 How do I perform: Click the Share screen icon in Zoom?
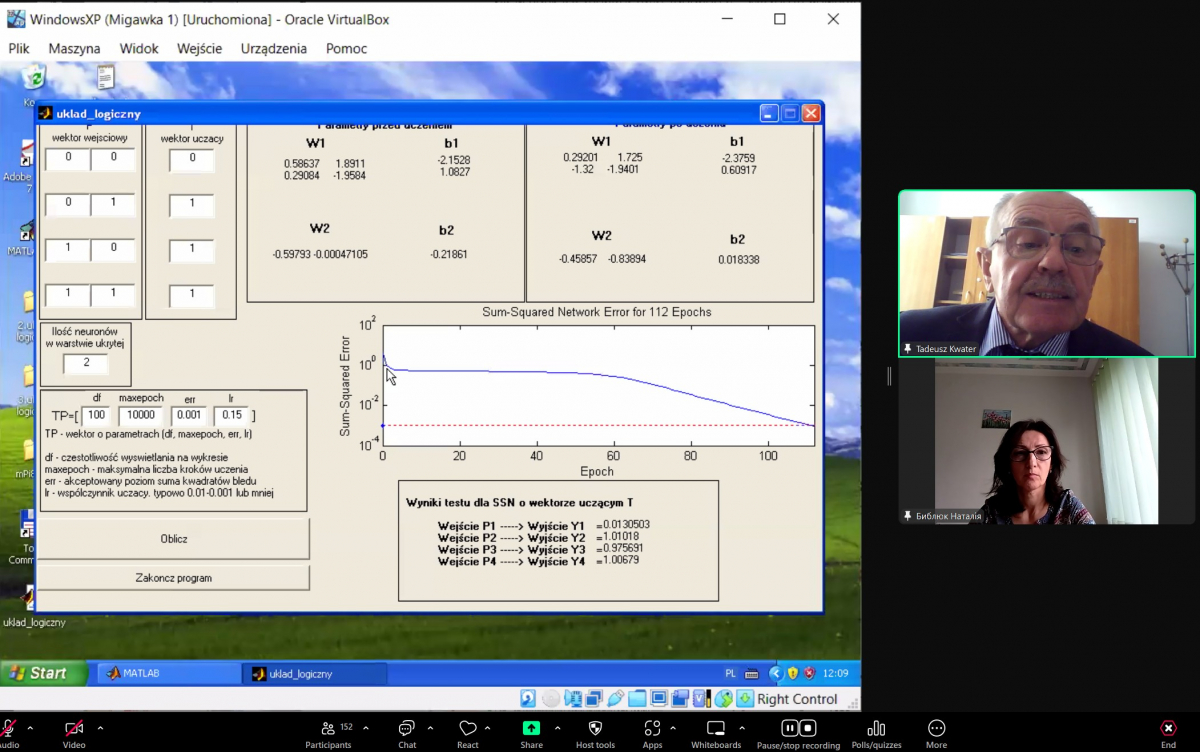531,728
